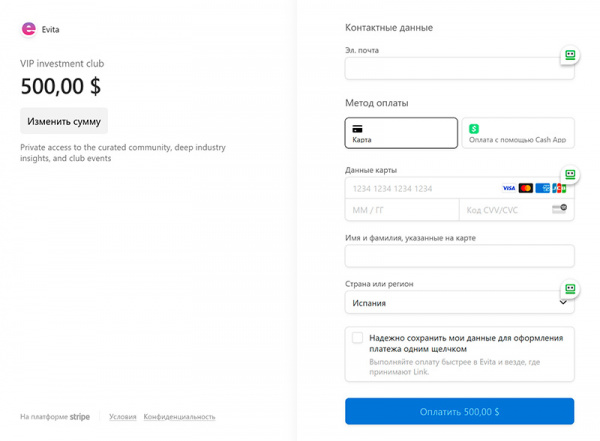Open password manager icon by email field
This screenshot has height=441, width=600.
click(x=570, y=56)
